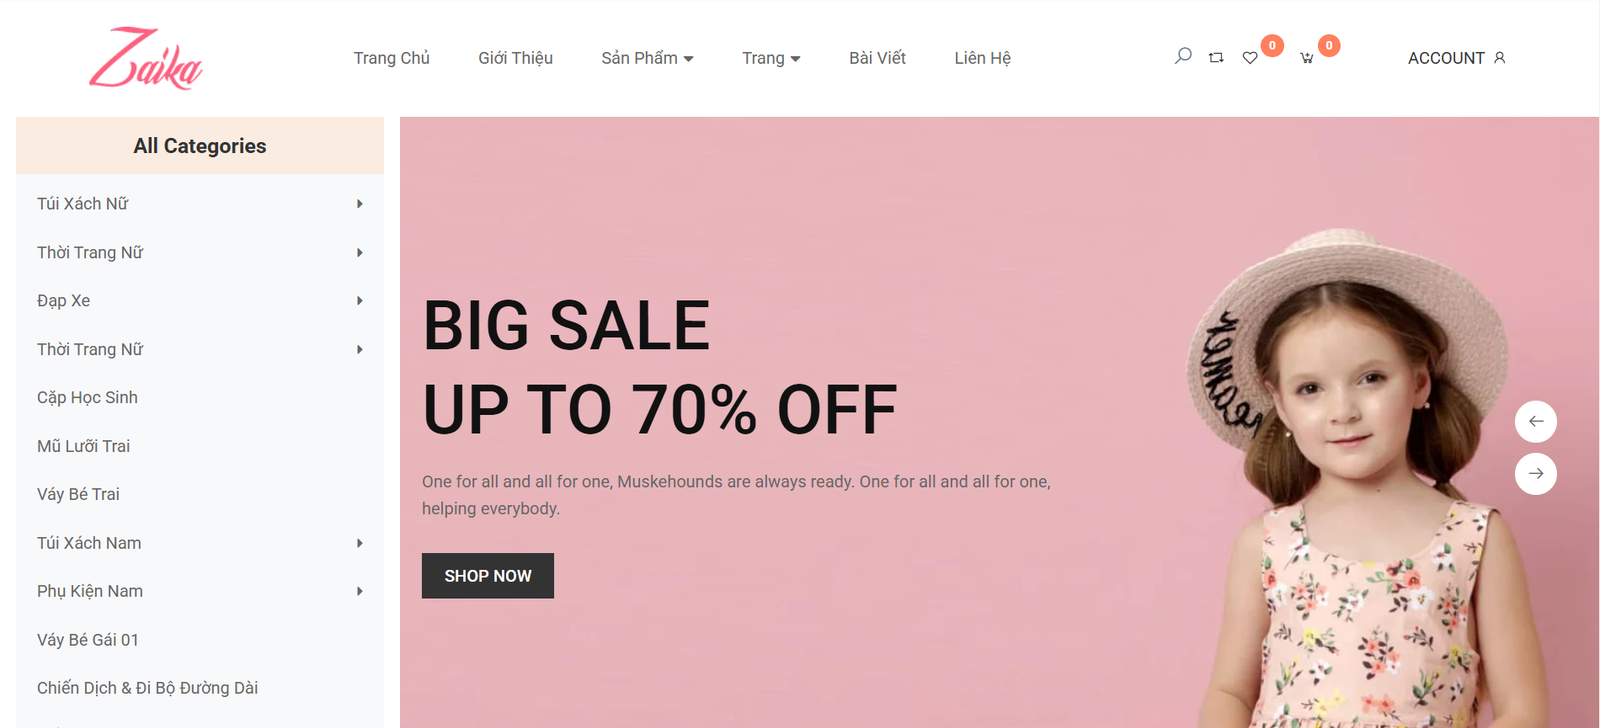Go to previous slide with left arrow
This screenshot has width=1600, height=728.
[x=1536, y=421]
